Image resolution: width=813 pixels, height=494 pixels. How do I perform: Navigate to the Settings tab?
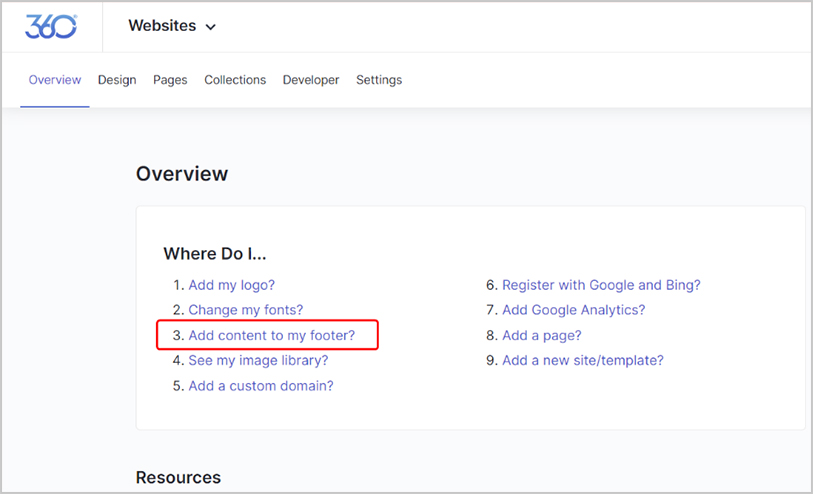(x=379, y=80)
